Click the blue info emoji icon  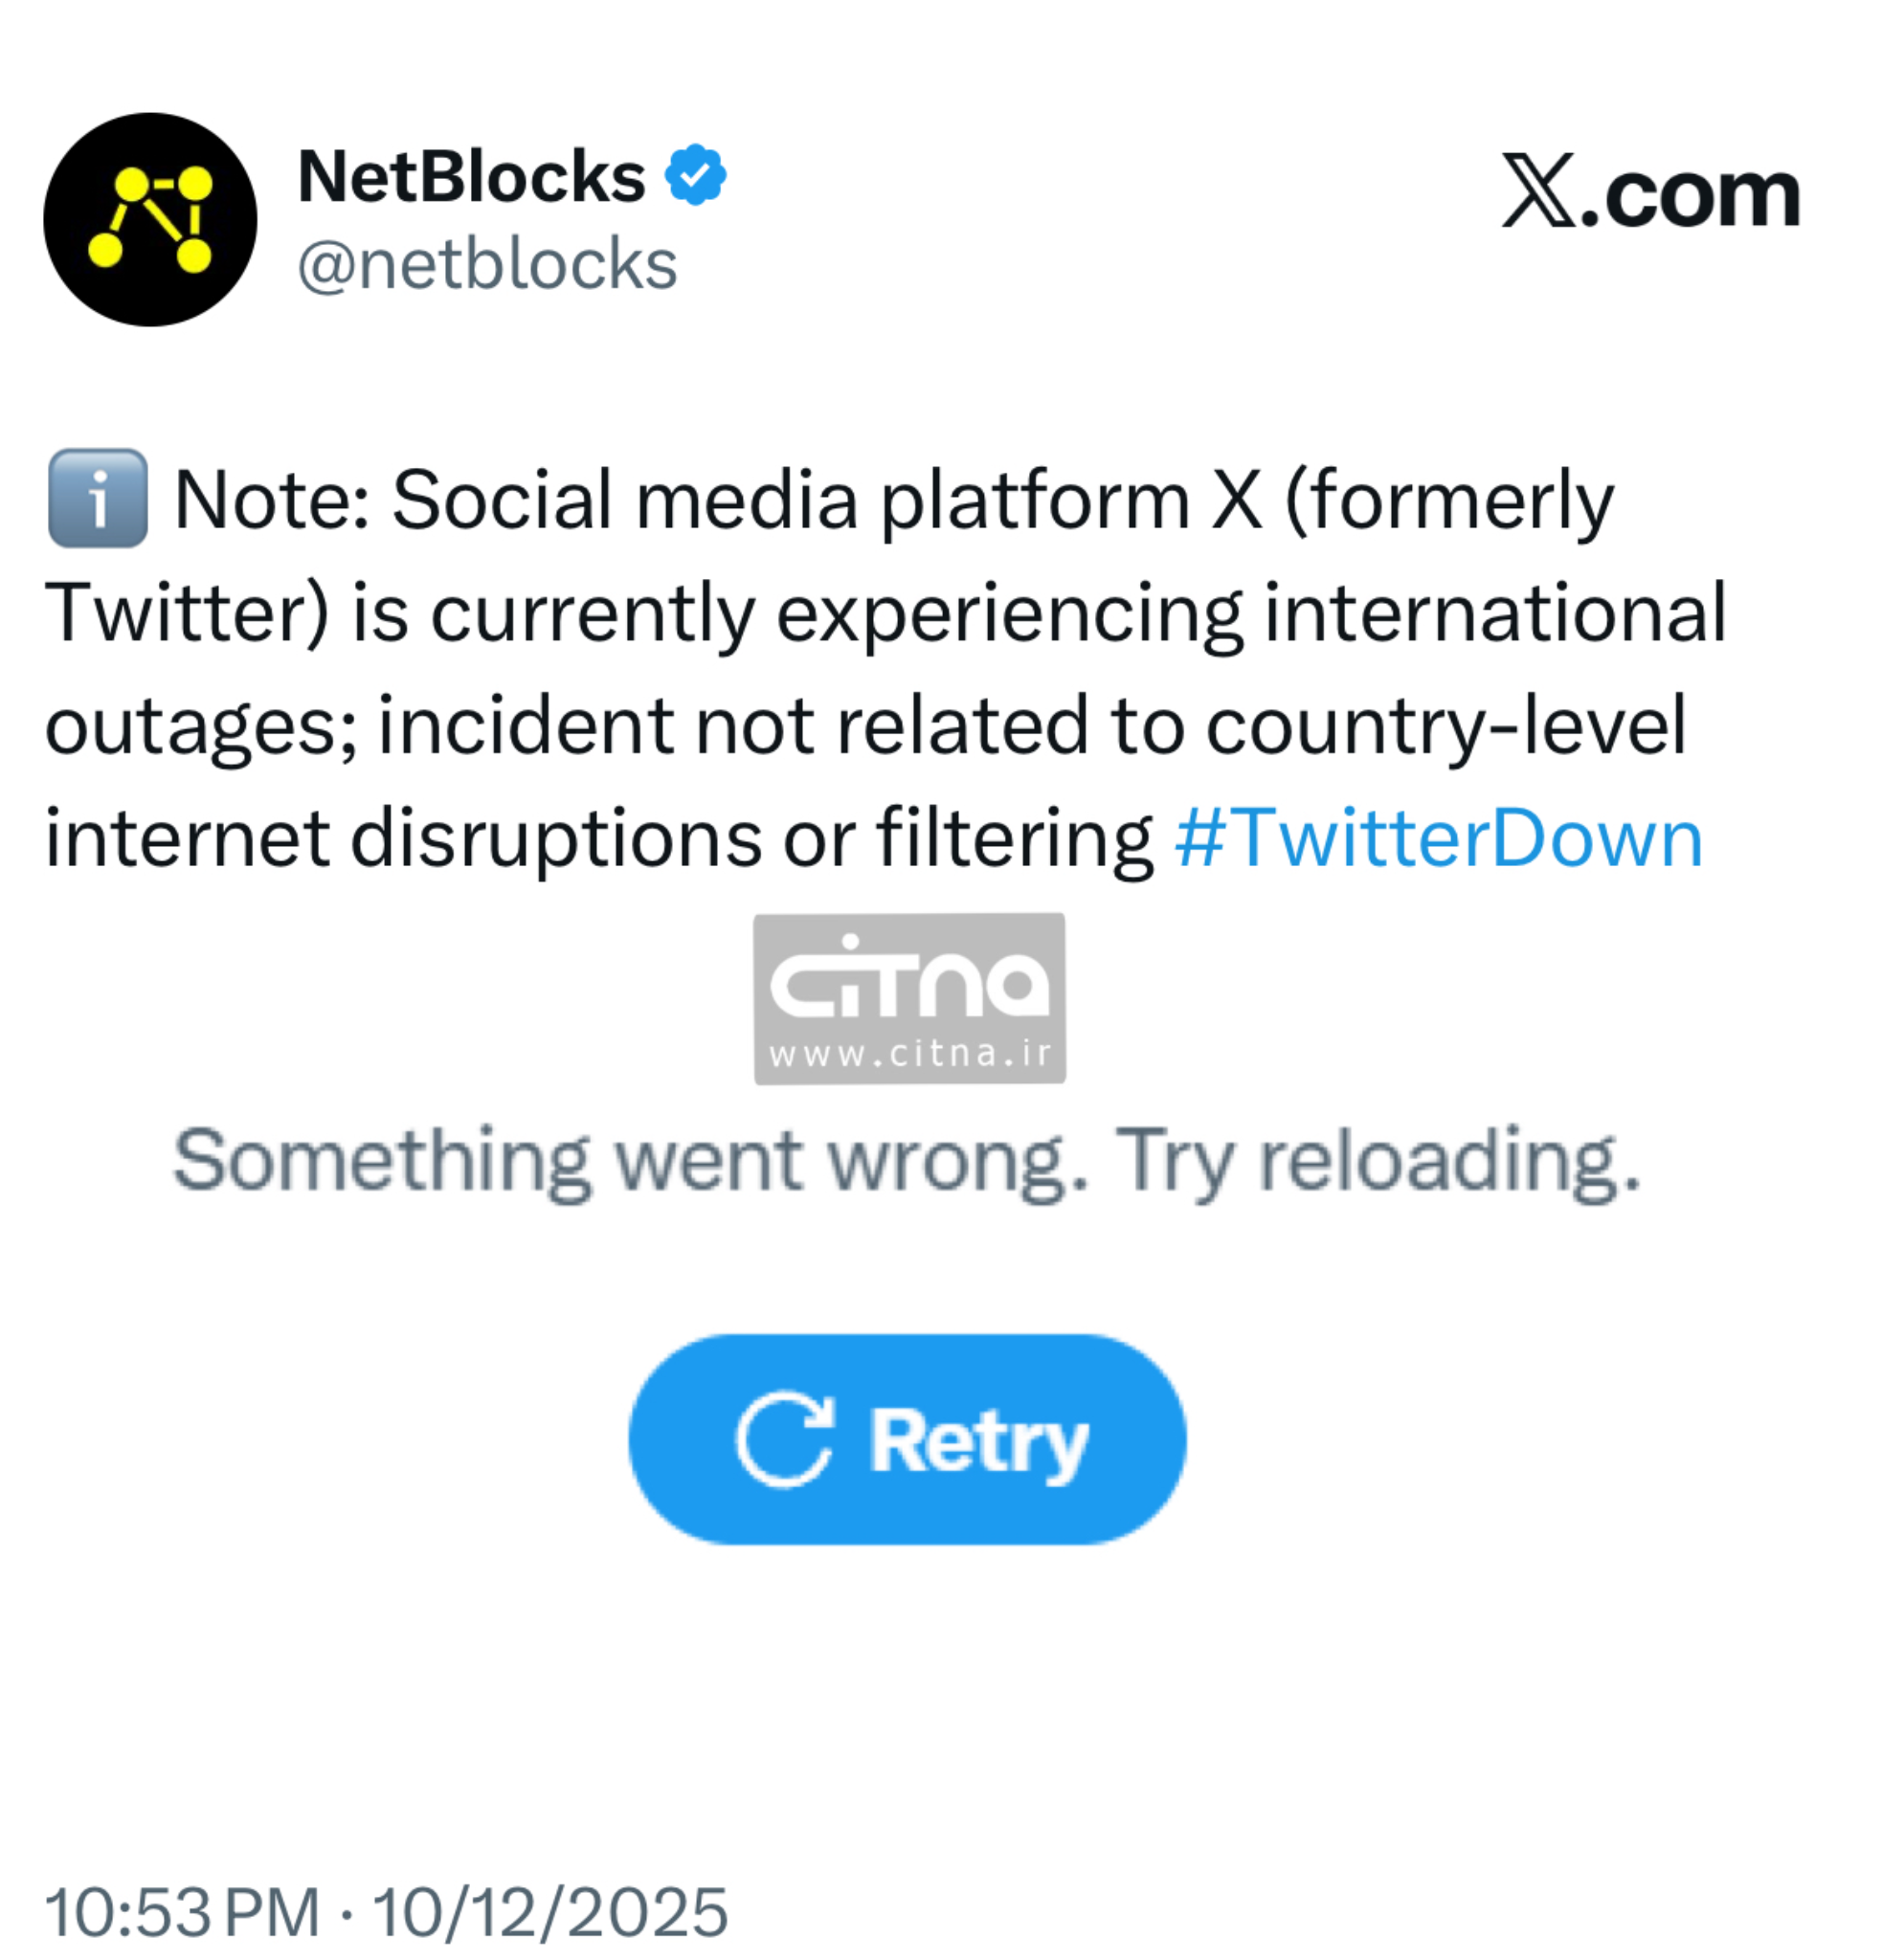98,498
